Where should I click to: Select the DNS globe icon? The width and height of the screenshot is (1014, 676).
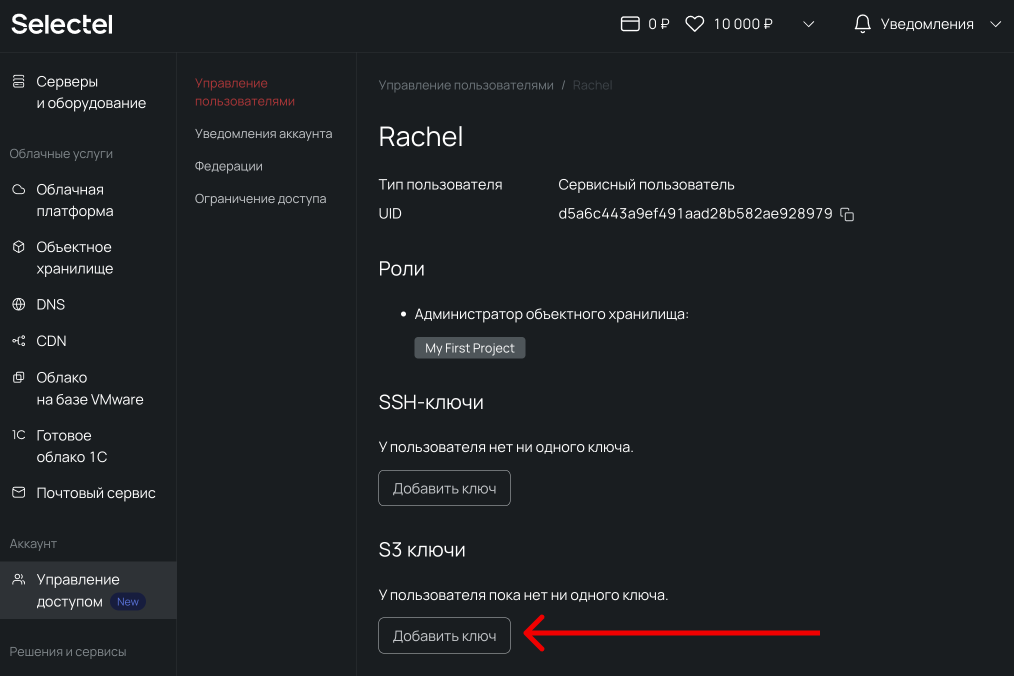pos(19,304)
